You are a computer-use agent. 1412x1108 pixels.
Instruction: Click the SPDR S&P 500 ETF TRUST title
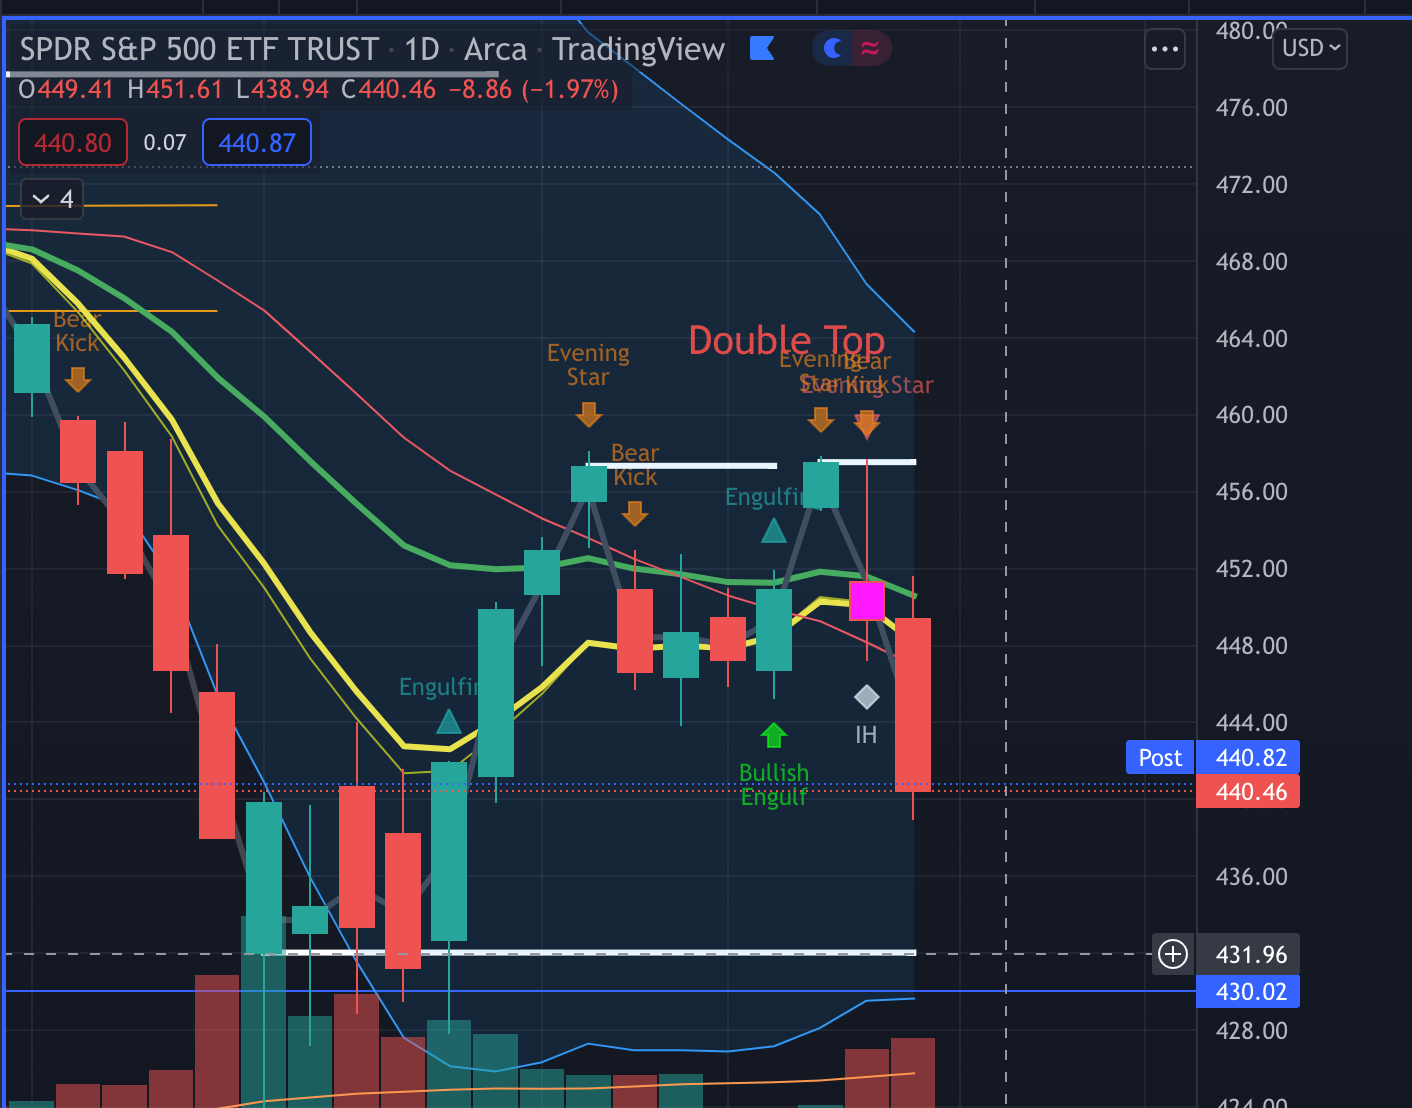(x=199, y=49)
